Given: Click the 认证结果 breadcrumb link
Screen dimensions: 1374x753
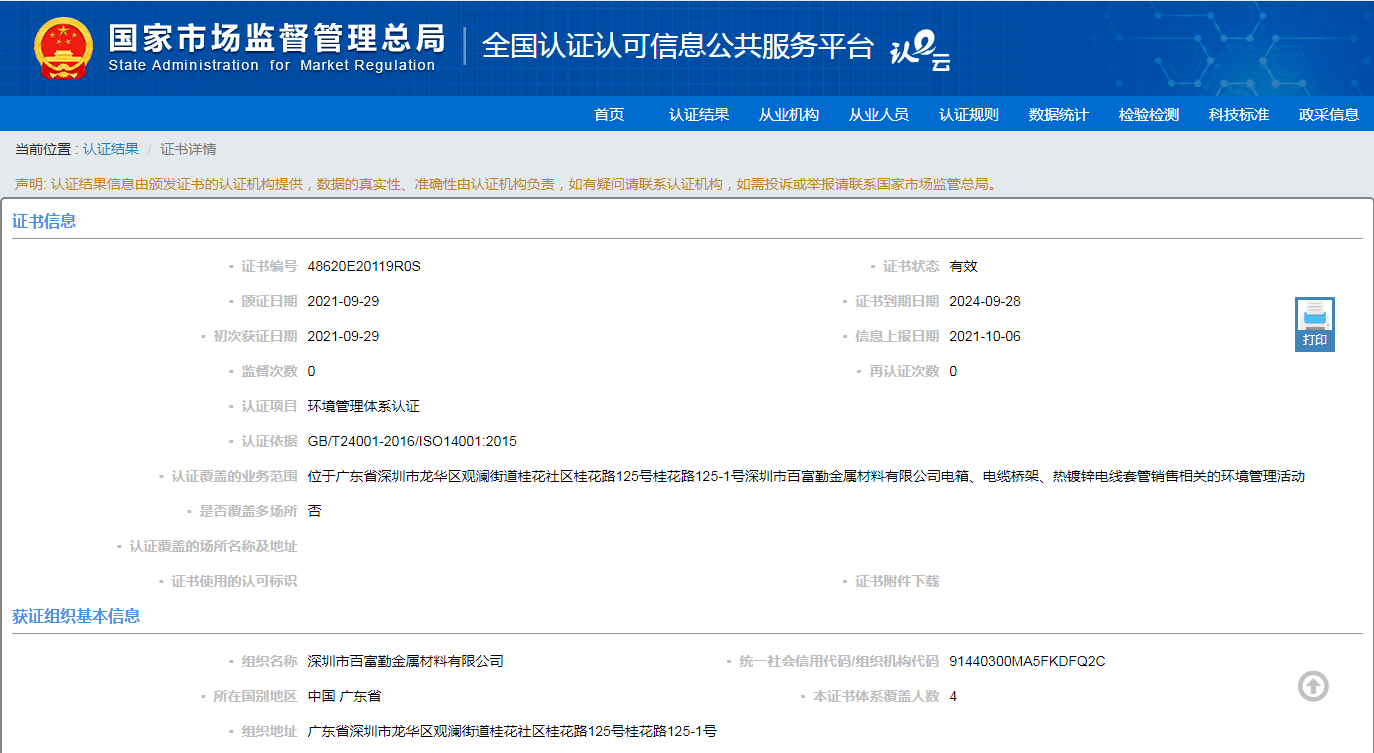Looking at the screenshot, I should click(x=111, y=149).
